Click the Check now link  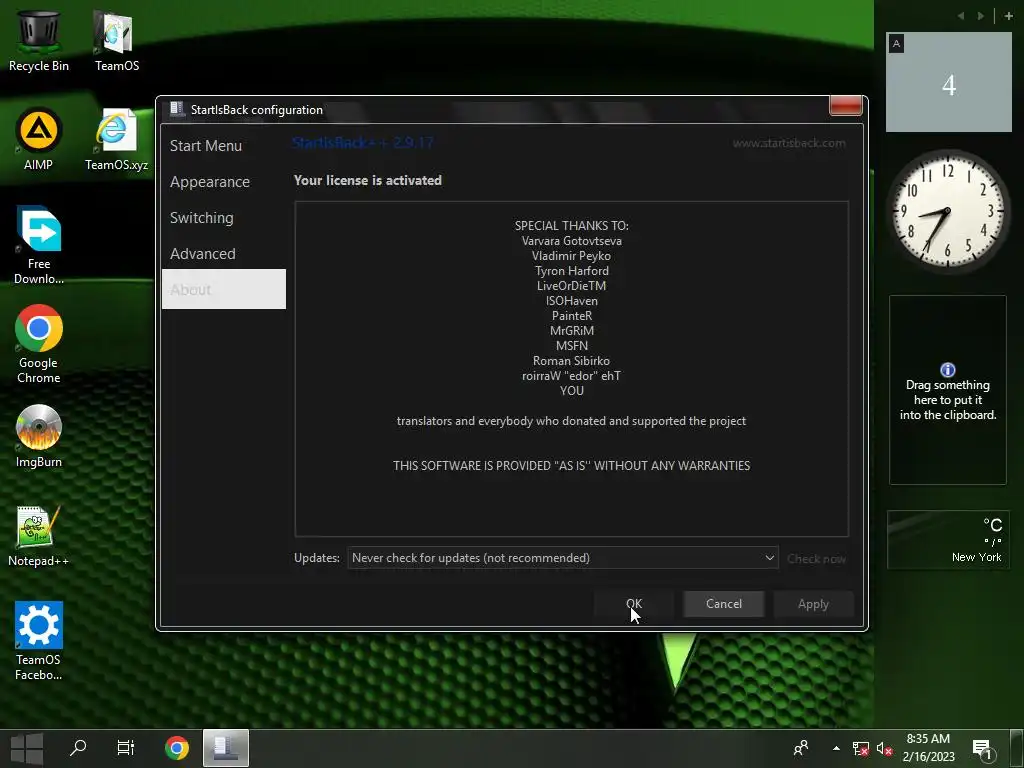[x=816, y=558]
